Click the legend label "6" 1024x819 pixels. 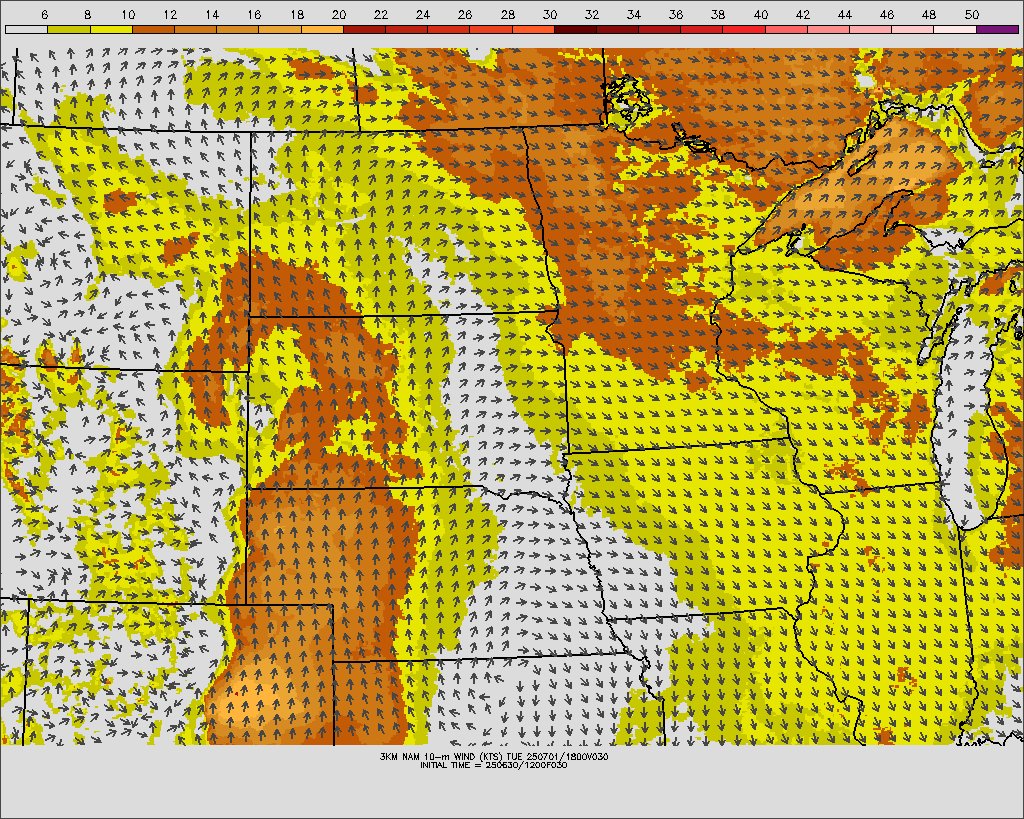(x=44, y=14)
